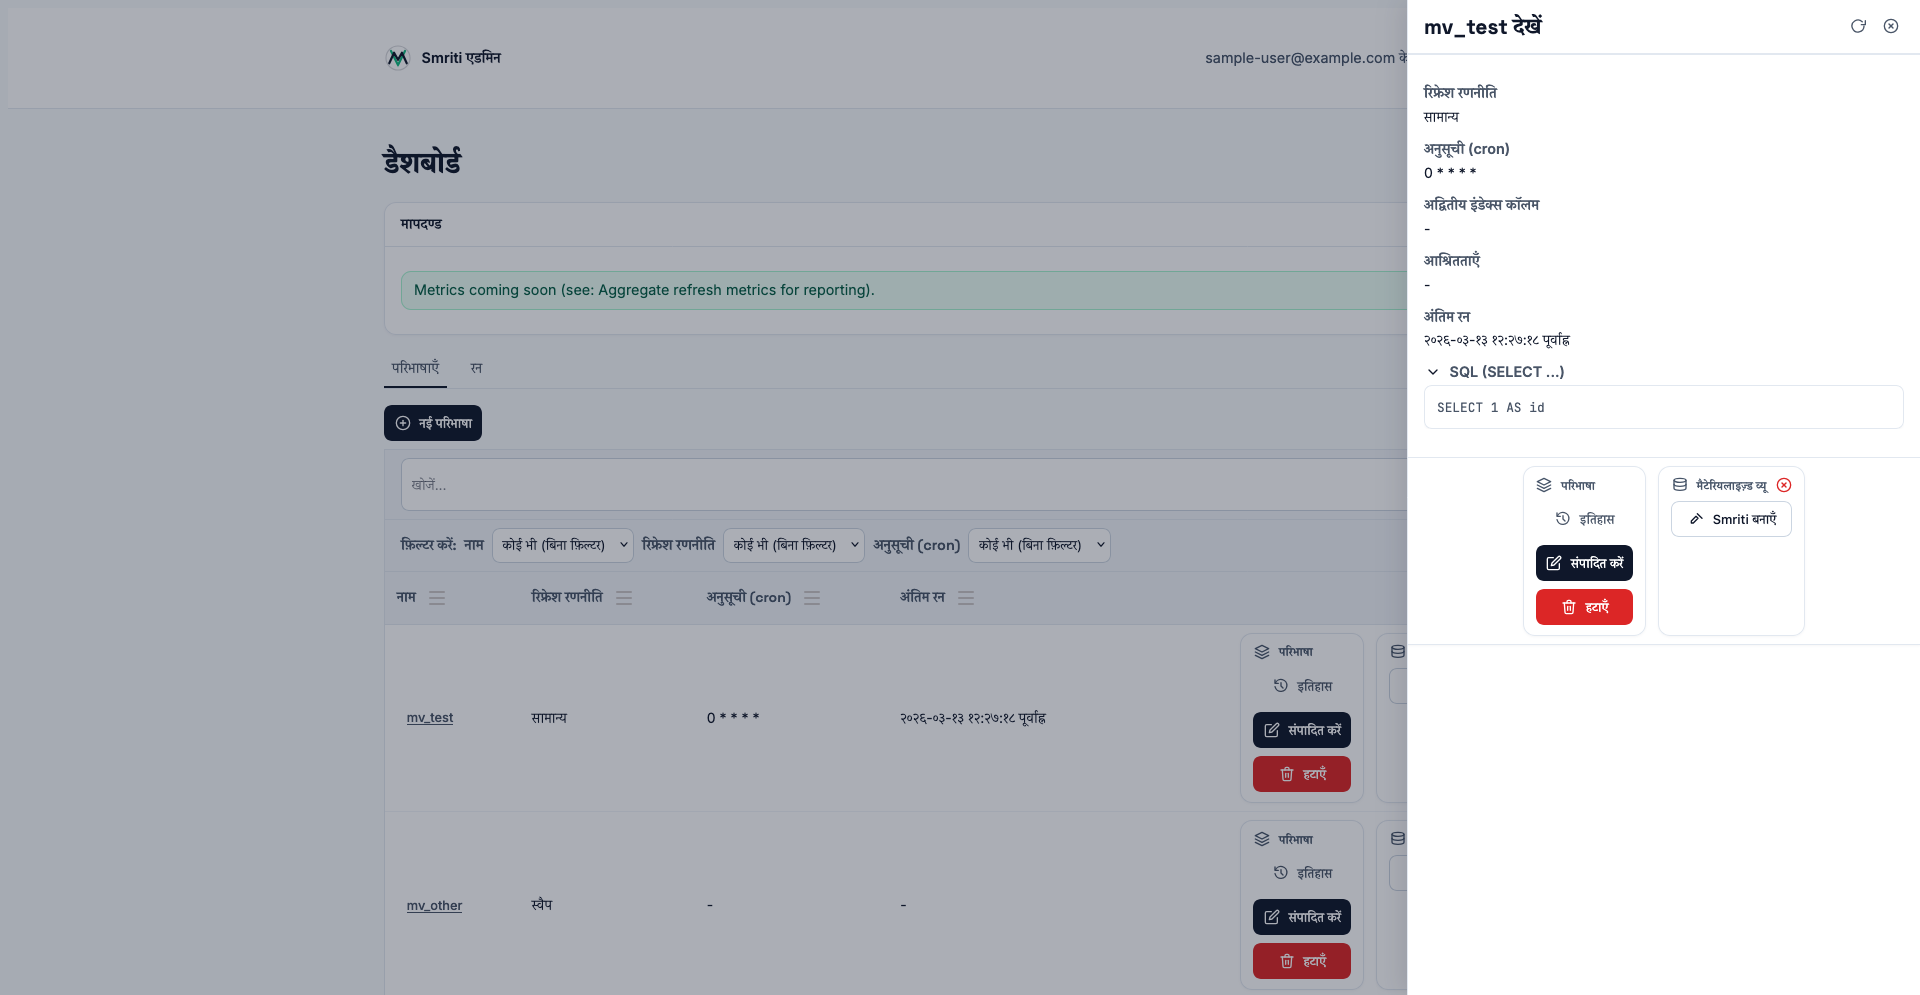Screen dimensions: 1920x995
Task: Open the अनुसूची (cron) filter dropdown
Action: (1039, 545)
